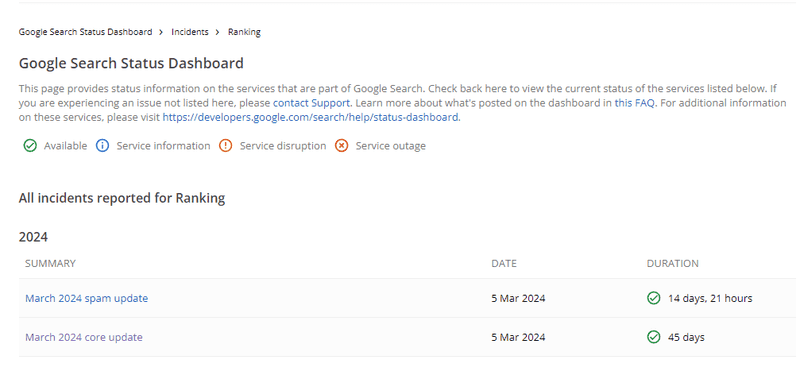Click chevron after Incidents breadcrumb

[218, 32]
